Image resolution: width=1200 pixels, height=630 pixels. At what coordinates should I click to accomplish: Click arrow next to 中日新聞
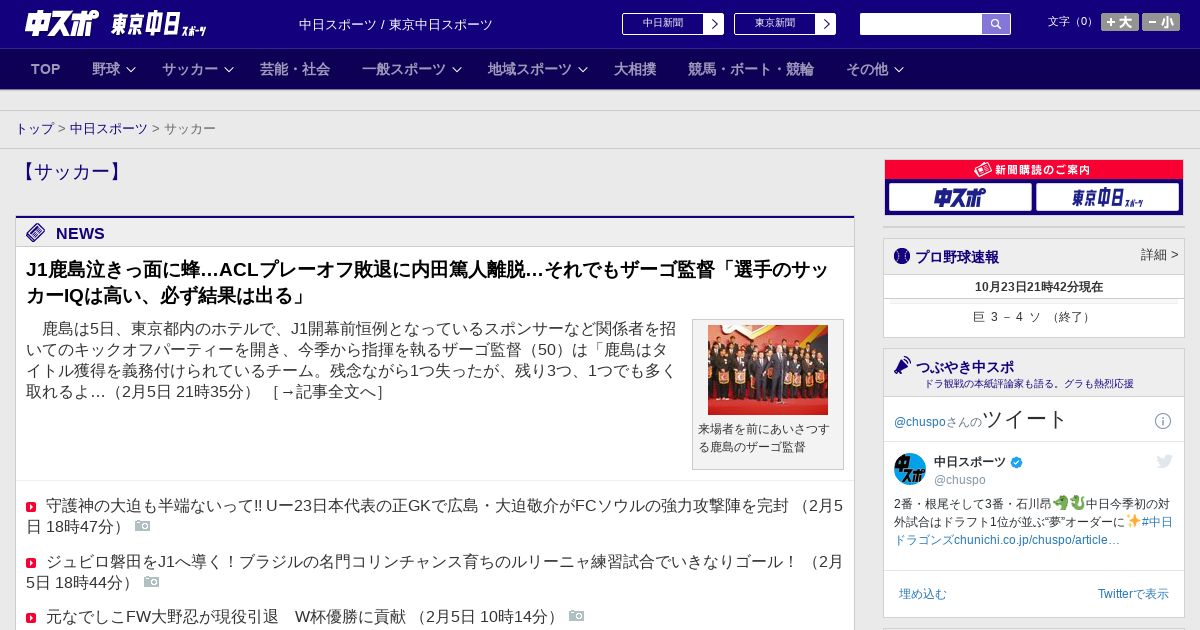click(714, 24)
